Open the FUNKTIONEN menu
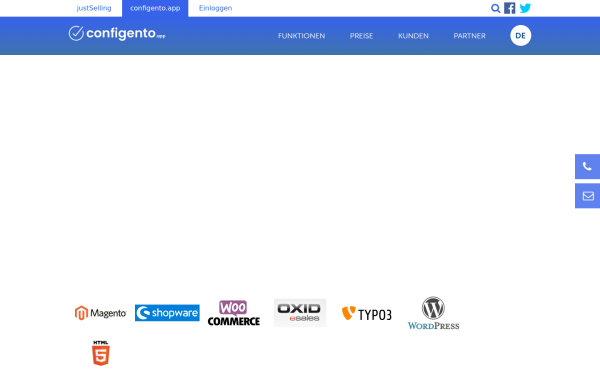This screenshot has height=375, width=600. click(x=302, y=36)
